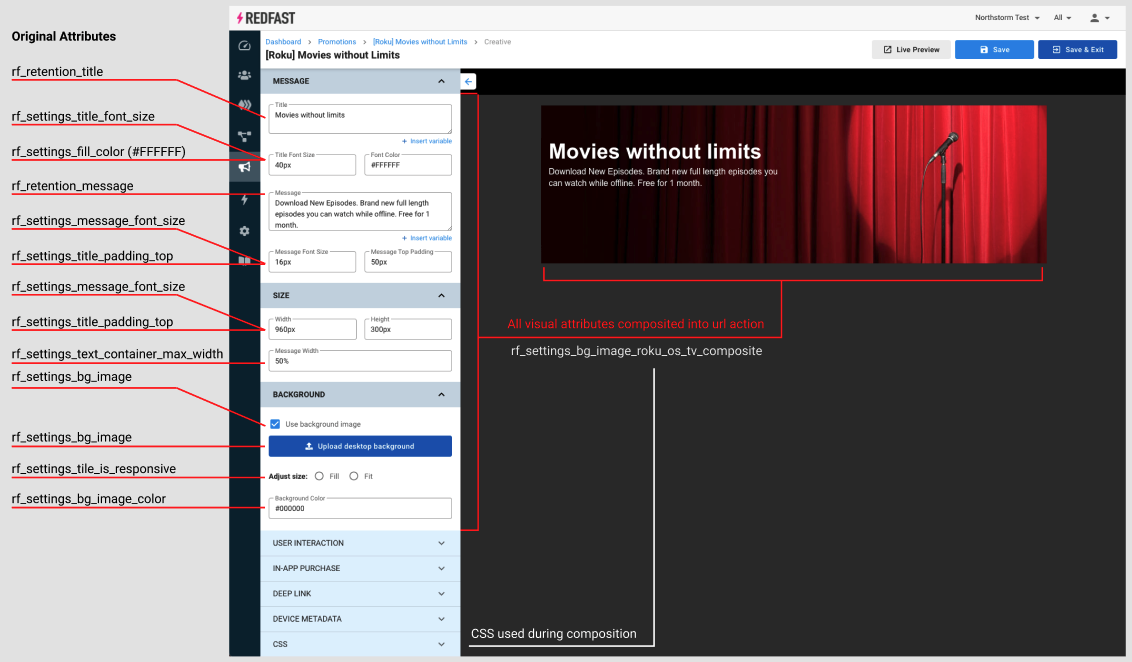This screenshot has height=662, width=1132.
Task: Expand the USER INTERACTION section
Action: click(360, 544)
